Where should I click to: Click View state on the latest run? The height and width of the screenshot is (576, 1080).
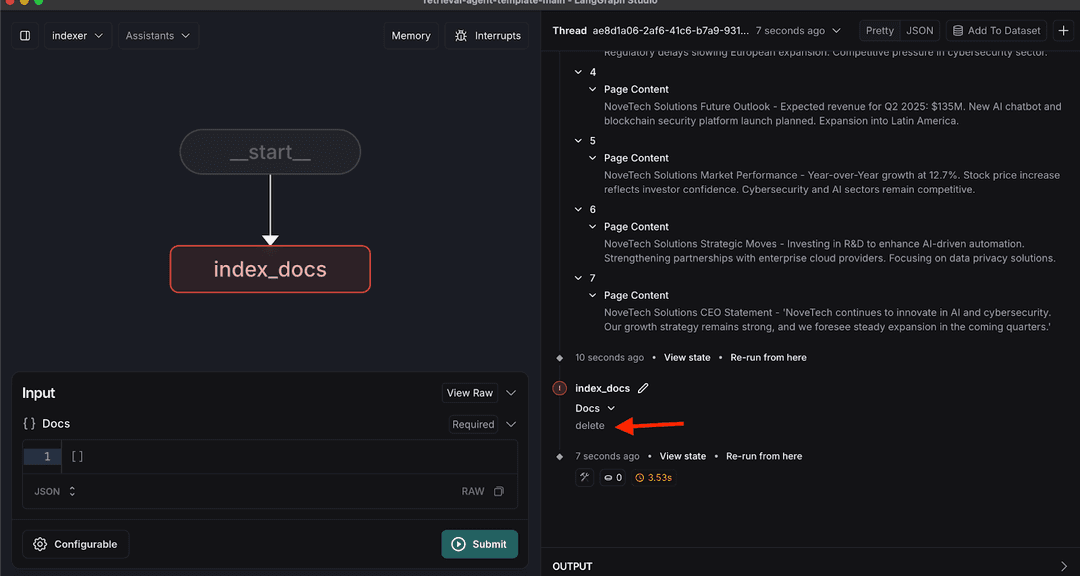[x=682, y=456]
